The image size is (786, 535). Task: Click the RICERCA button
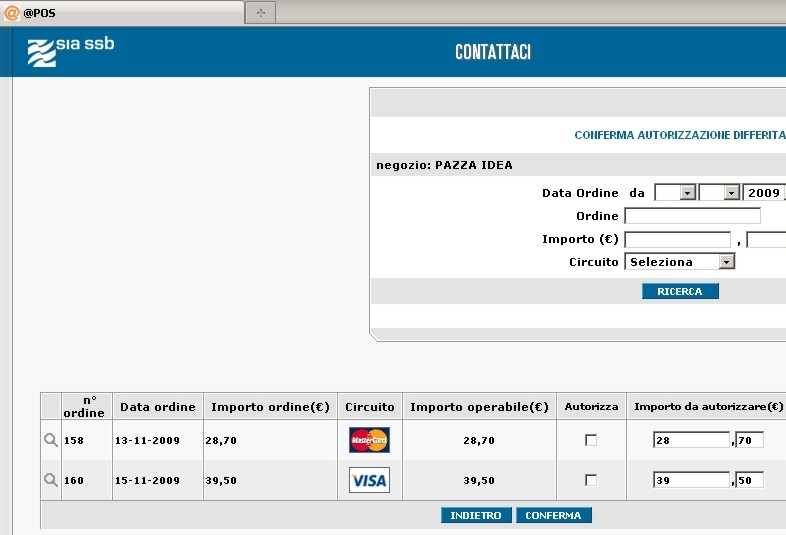pos(680,291)
